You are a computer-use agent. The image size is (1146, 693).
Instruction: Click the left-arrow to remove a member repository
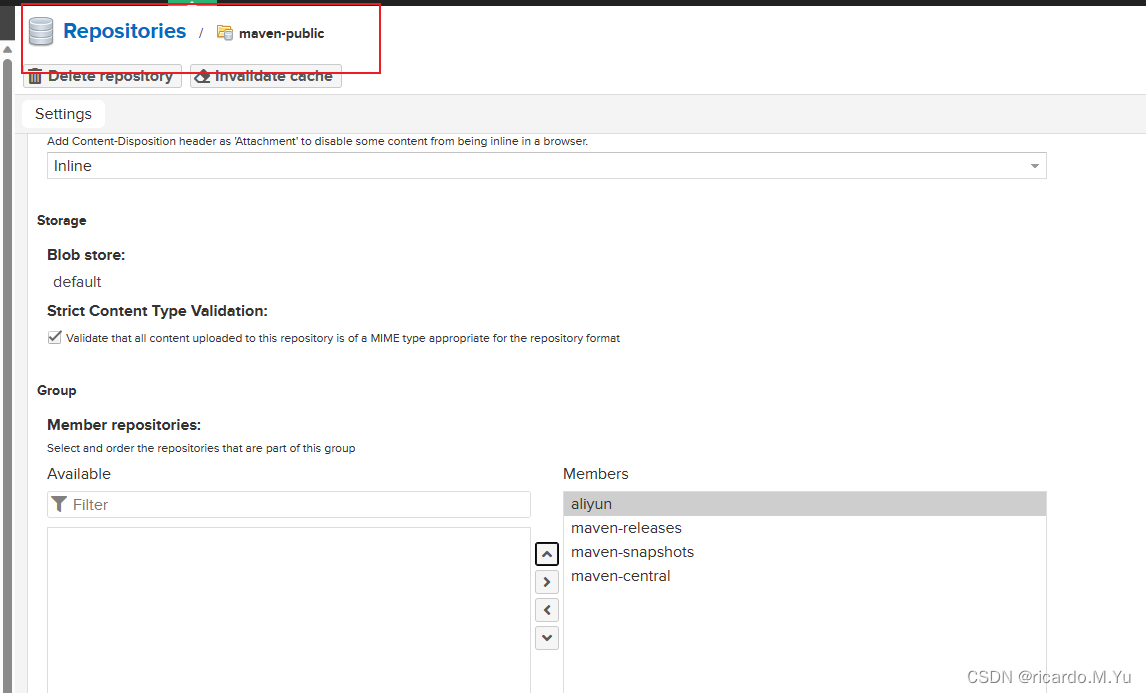tap(546, 609)
